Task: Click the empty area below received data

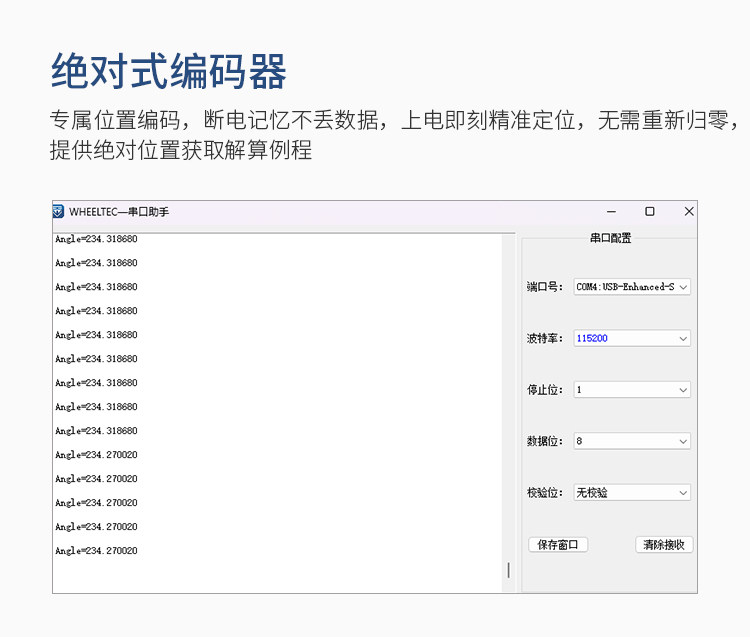Action: pos(277,576)
